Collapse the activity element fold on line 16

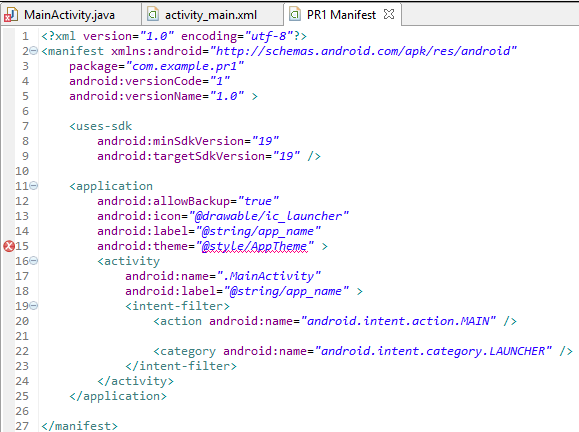[34, 261]
